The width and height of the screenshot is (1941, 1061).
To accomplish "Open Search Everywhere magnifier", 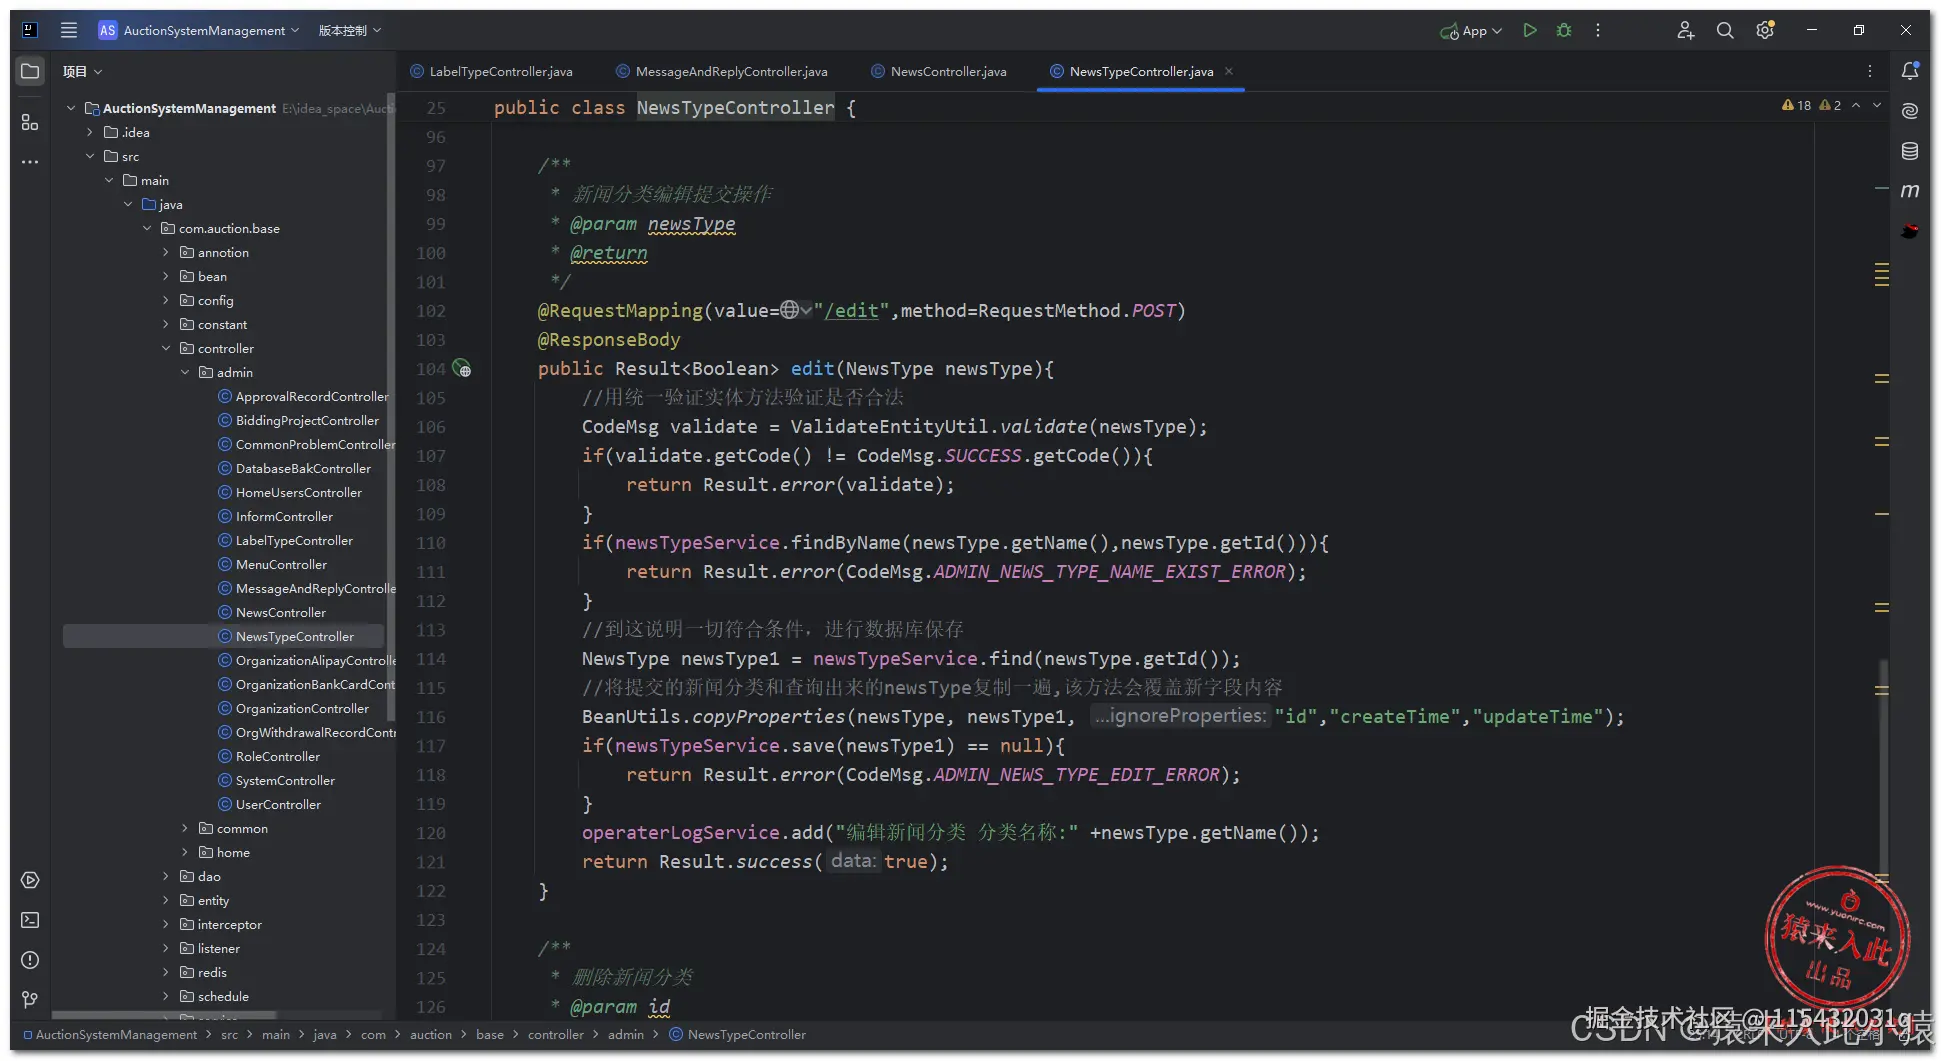I will (1725, 30).
